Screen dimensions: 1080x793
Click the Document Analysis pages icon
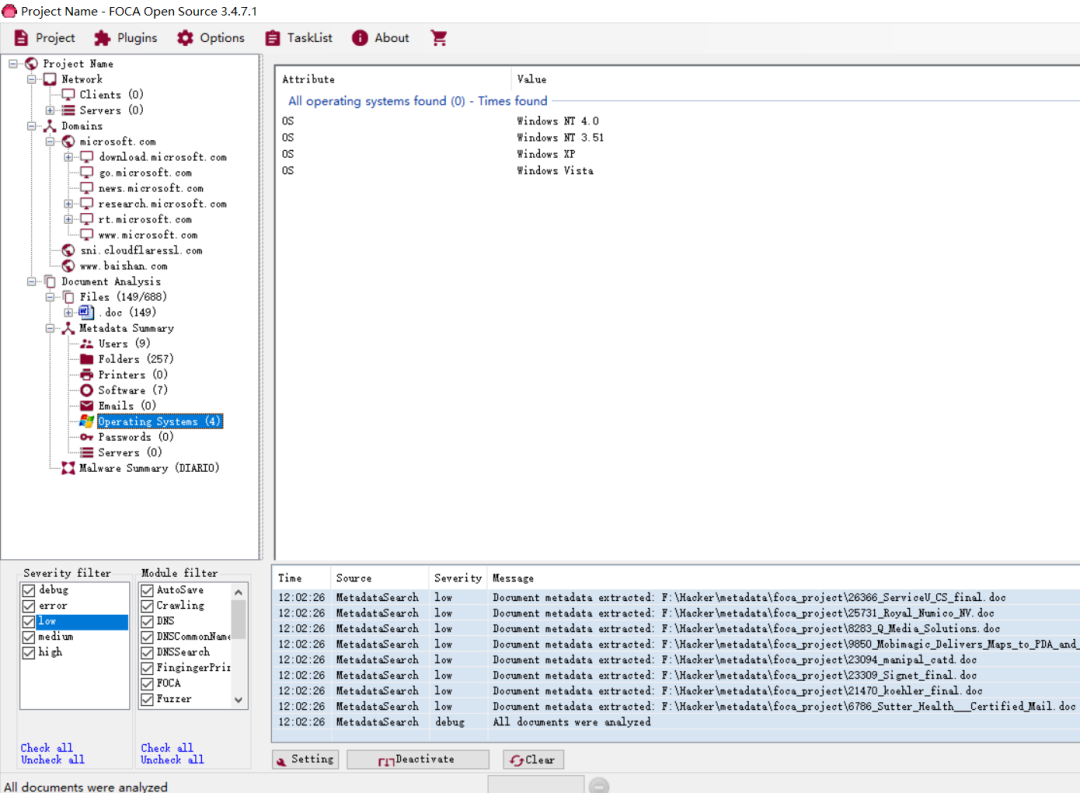point(50,281)
